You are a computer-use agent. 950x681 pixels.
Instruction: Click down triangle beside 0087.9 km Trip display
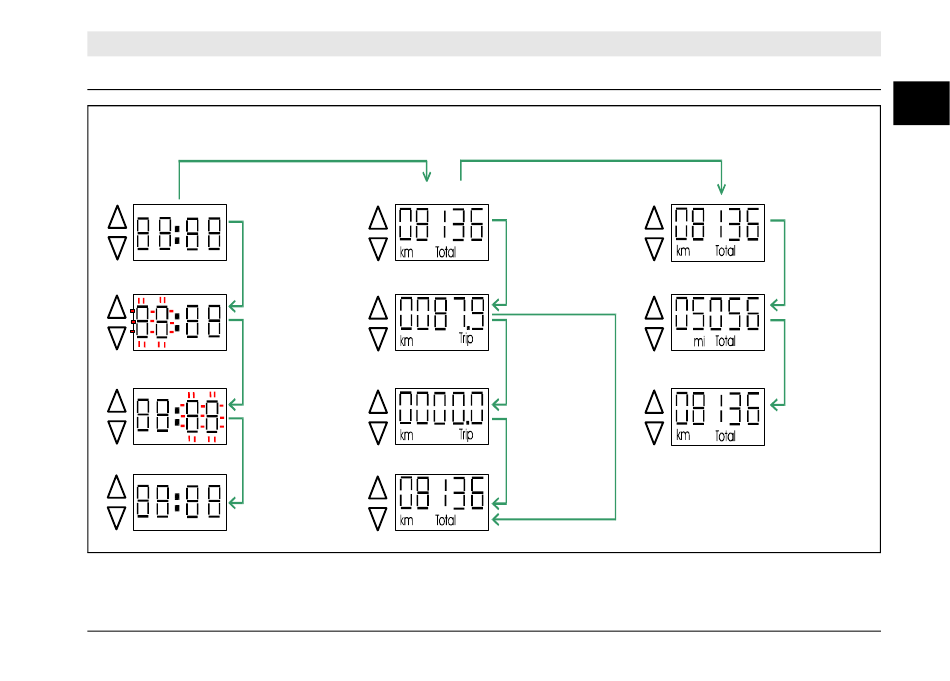(x=378, y=339)
